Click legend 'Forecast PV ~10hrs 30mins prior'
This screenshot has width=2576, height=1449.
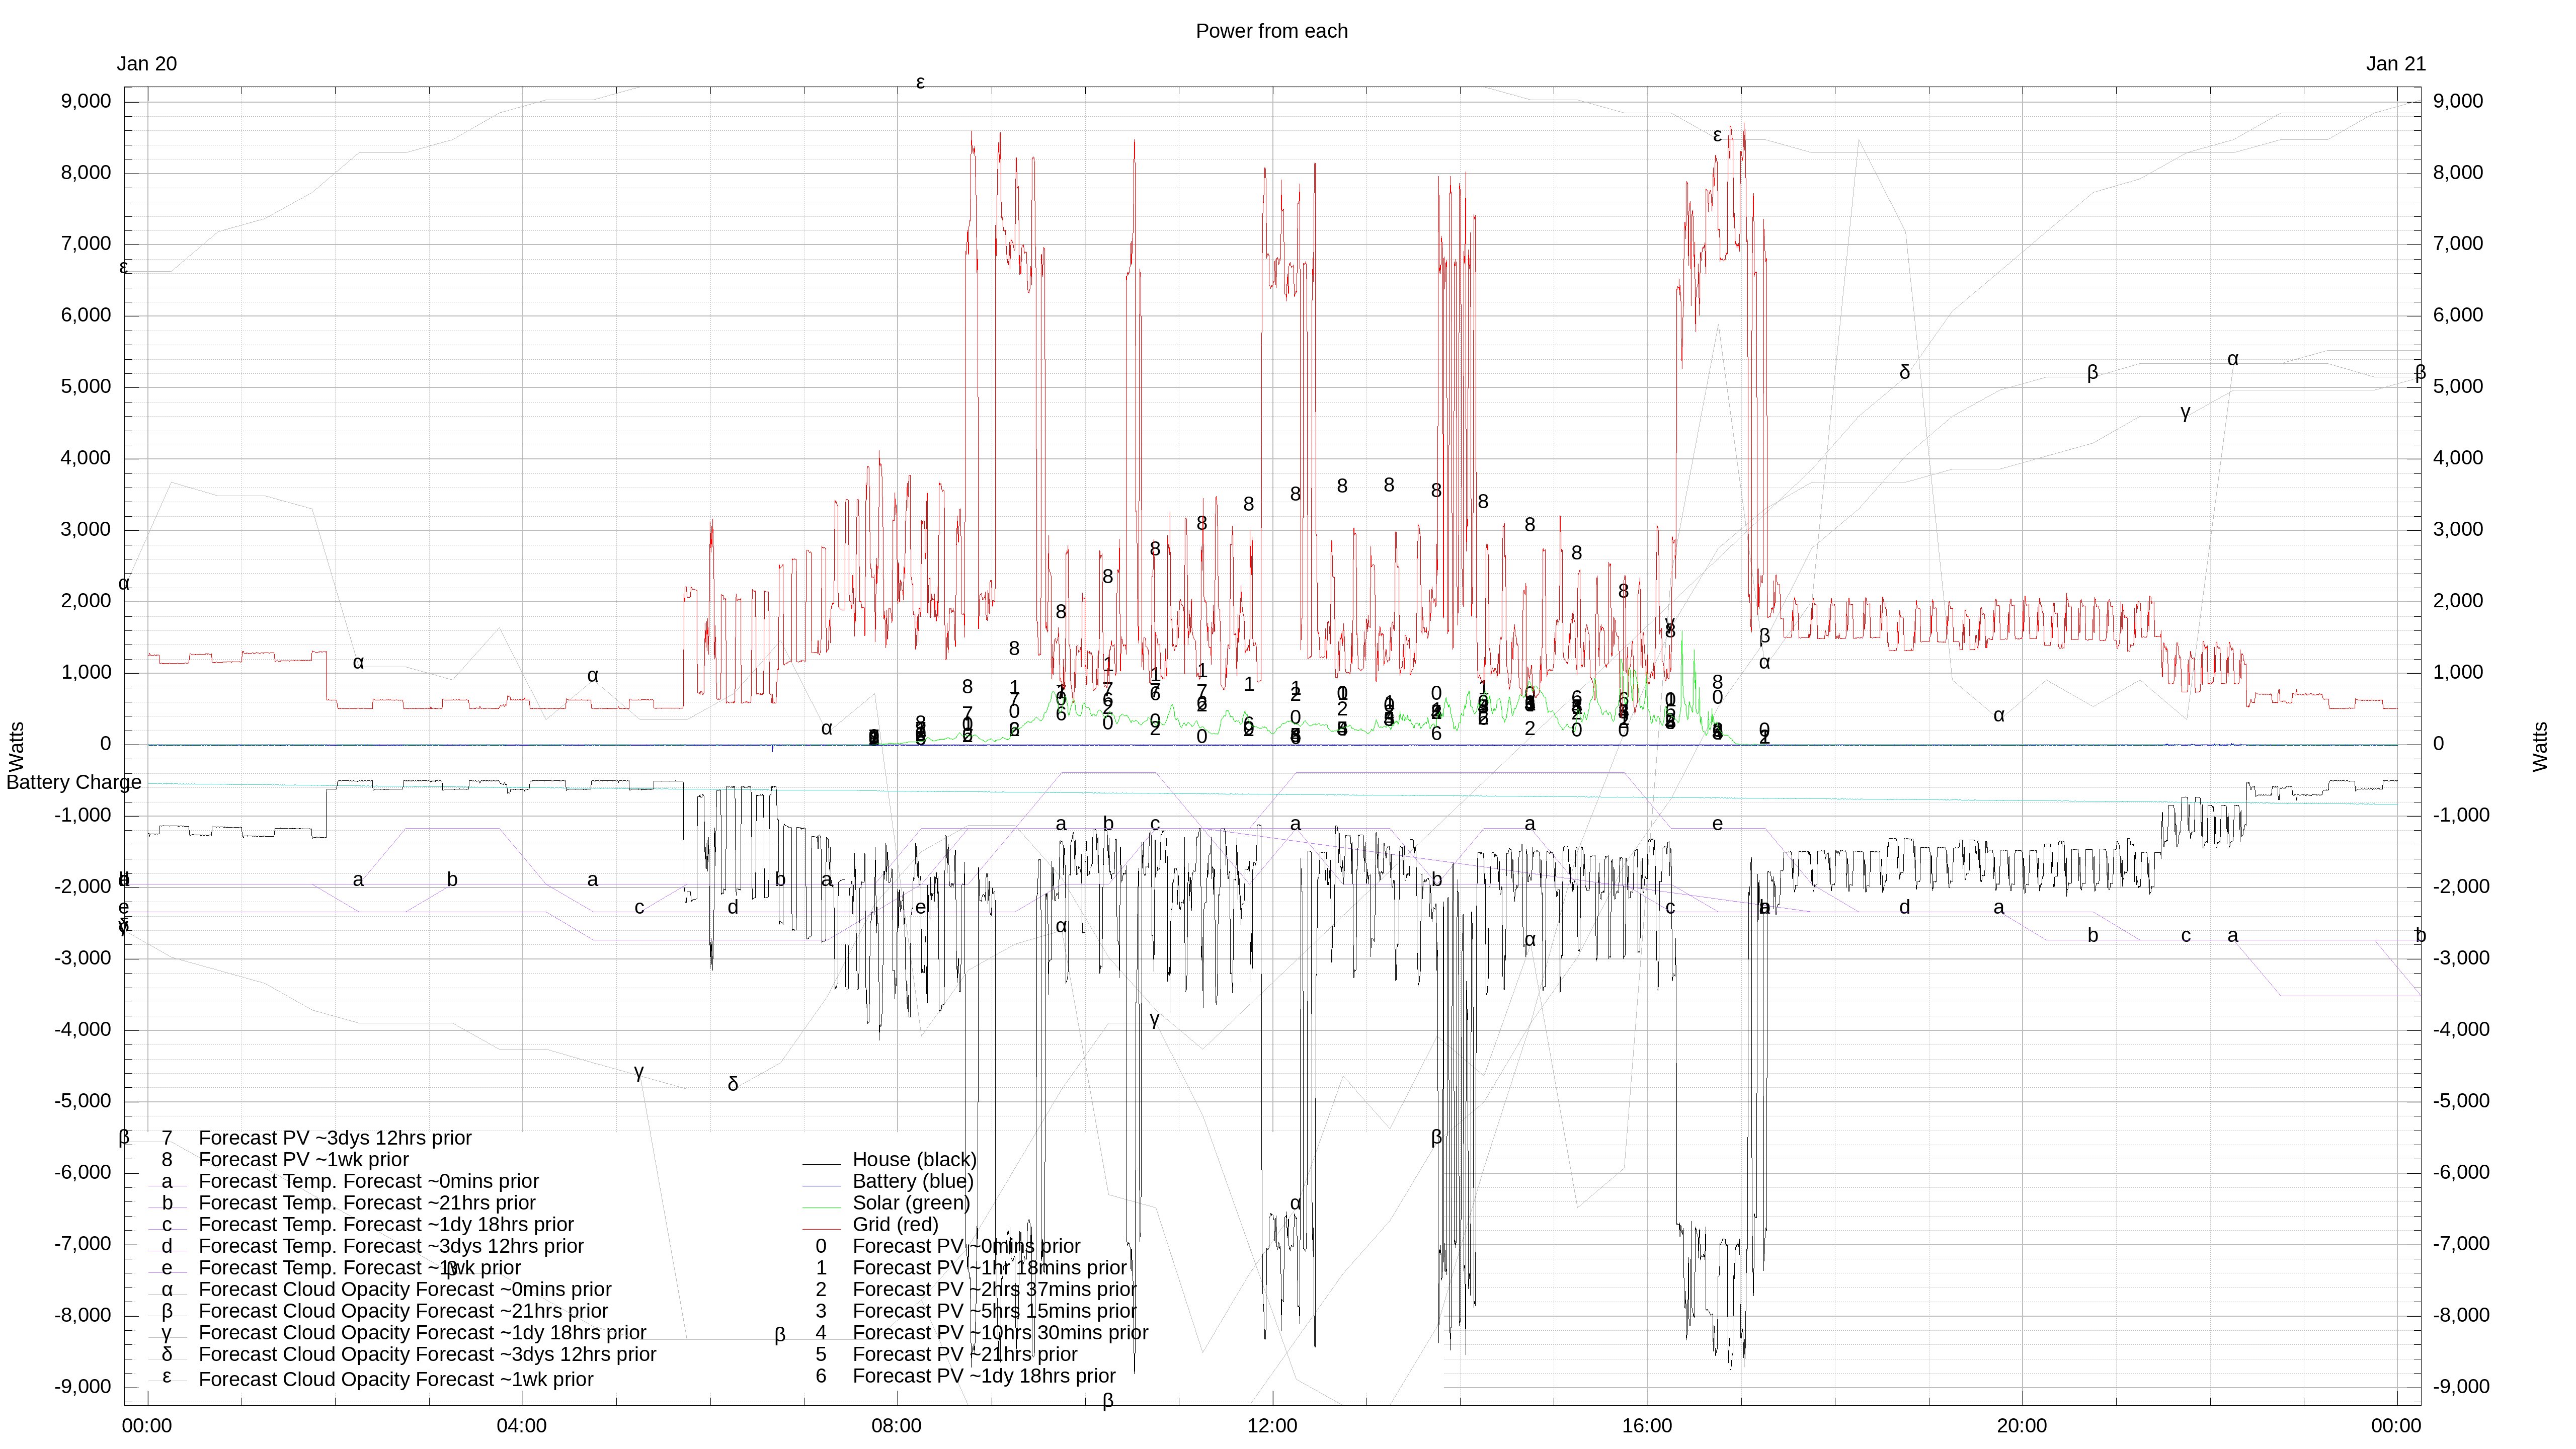click(1000, 1333)
